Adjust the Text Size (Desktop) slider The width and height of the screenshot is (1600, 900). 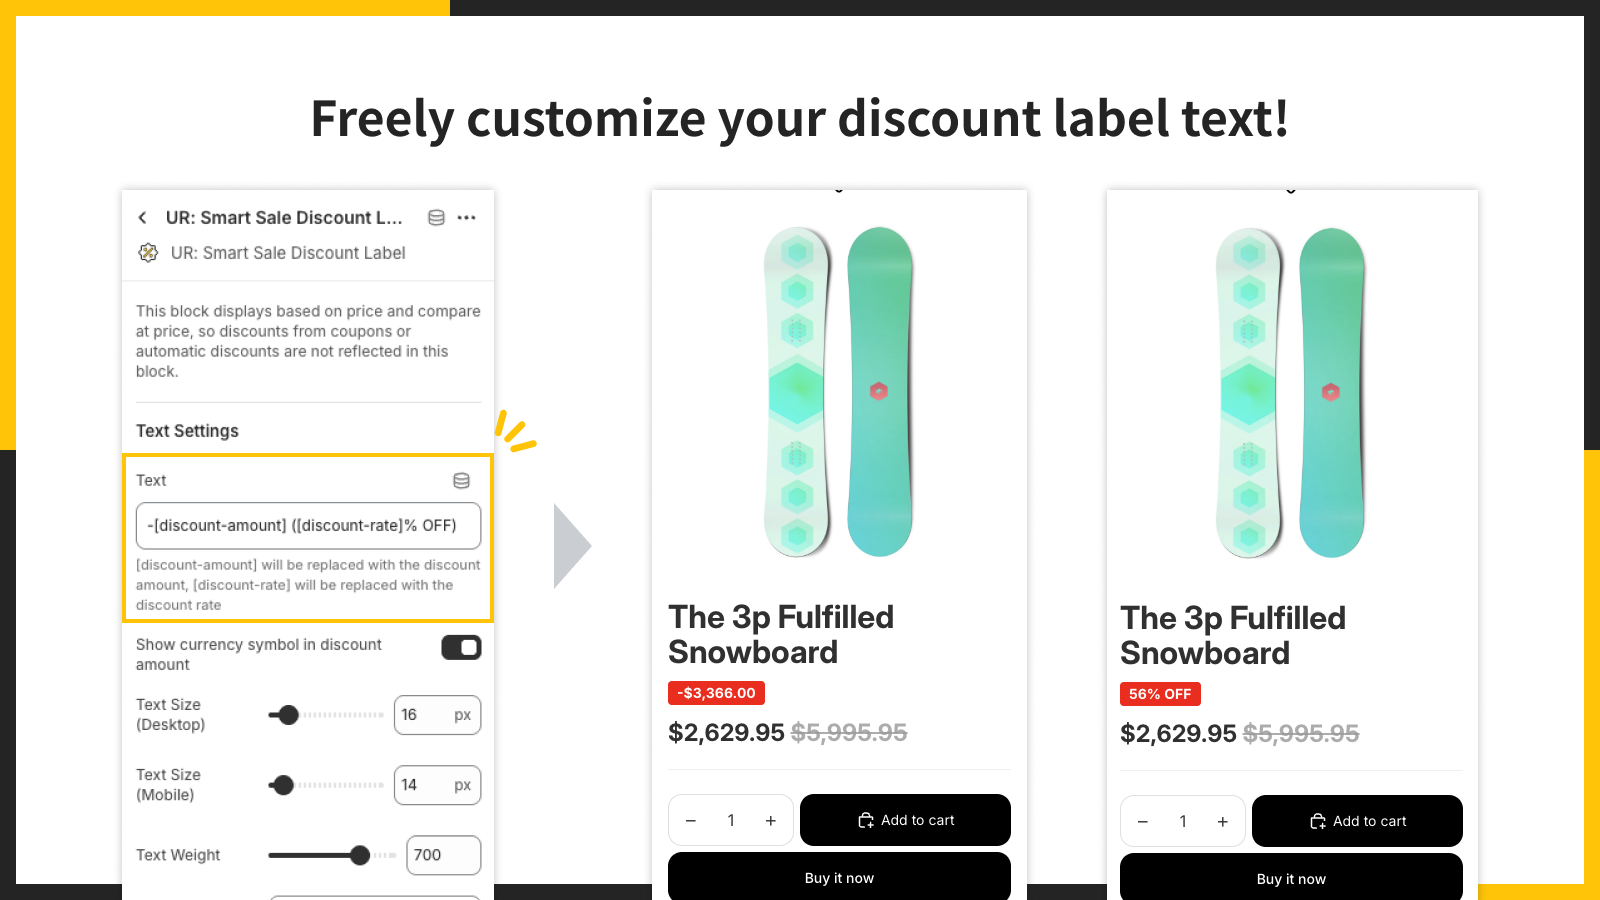[289, 715]
